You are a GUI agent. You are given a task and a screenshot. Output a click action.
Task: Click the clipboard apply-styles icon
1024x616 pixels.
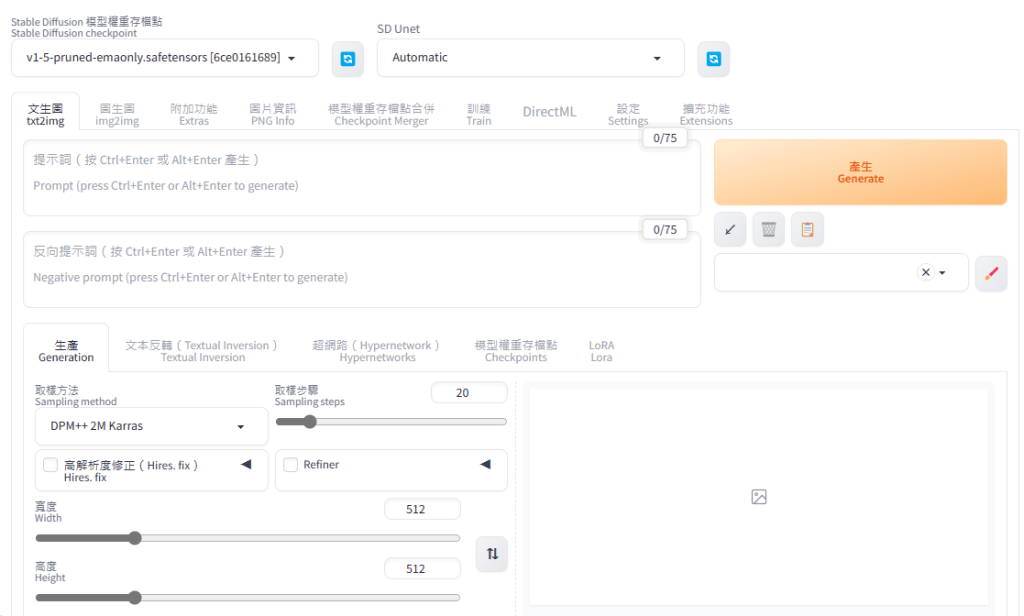coord(807,230)
